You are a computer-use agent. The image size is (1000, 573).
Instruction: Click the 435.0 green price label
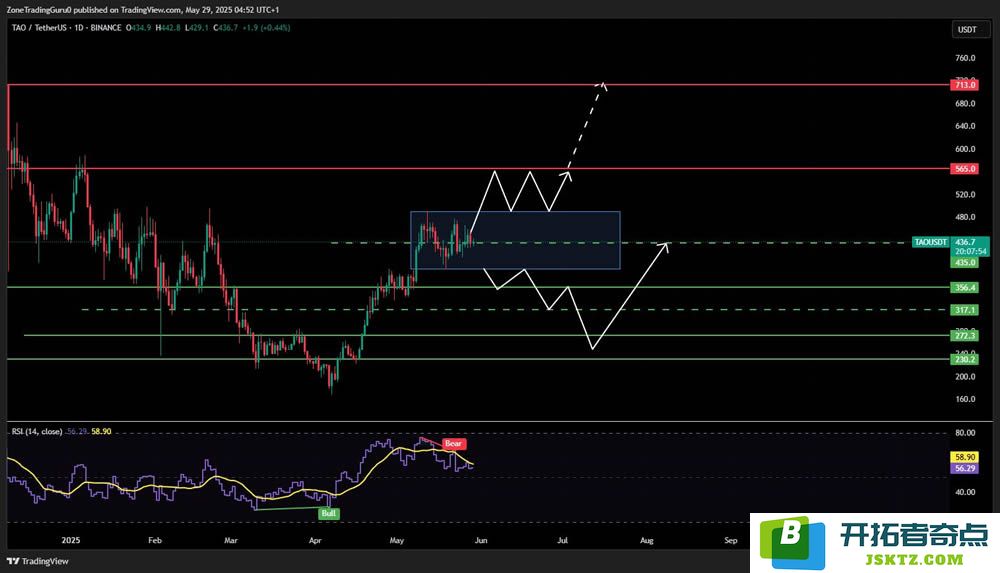(964, 262)
